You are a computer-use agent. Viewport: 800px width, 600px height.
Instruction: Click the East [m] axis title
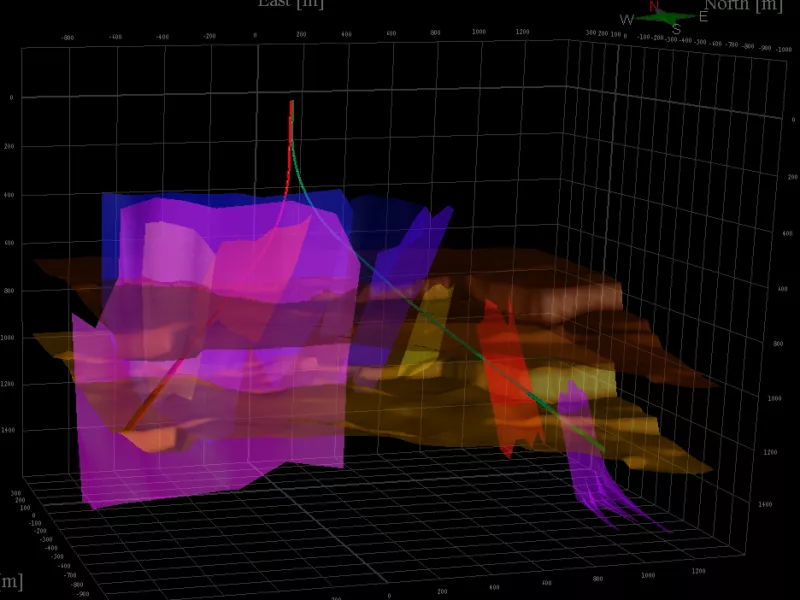[x=290, y=4]
